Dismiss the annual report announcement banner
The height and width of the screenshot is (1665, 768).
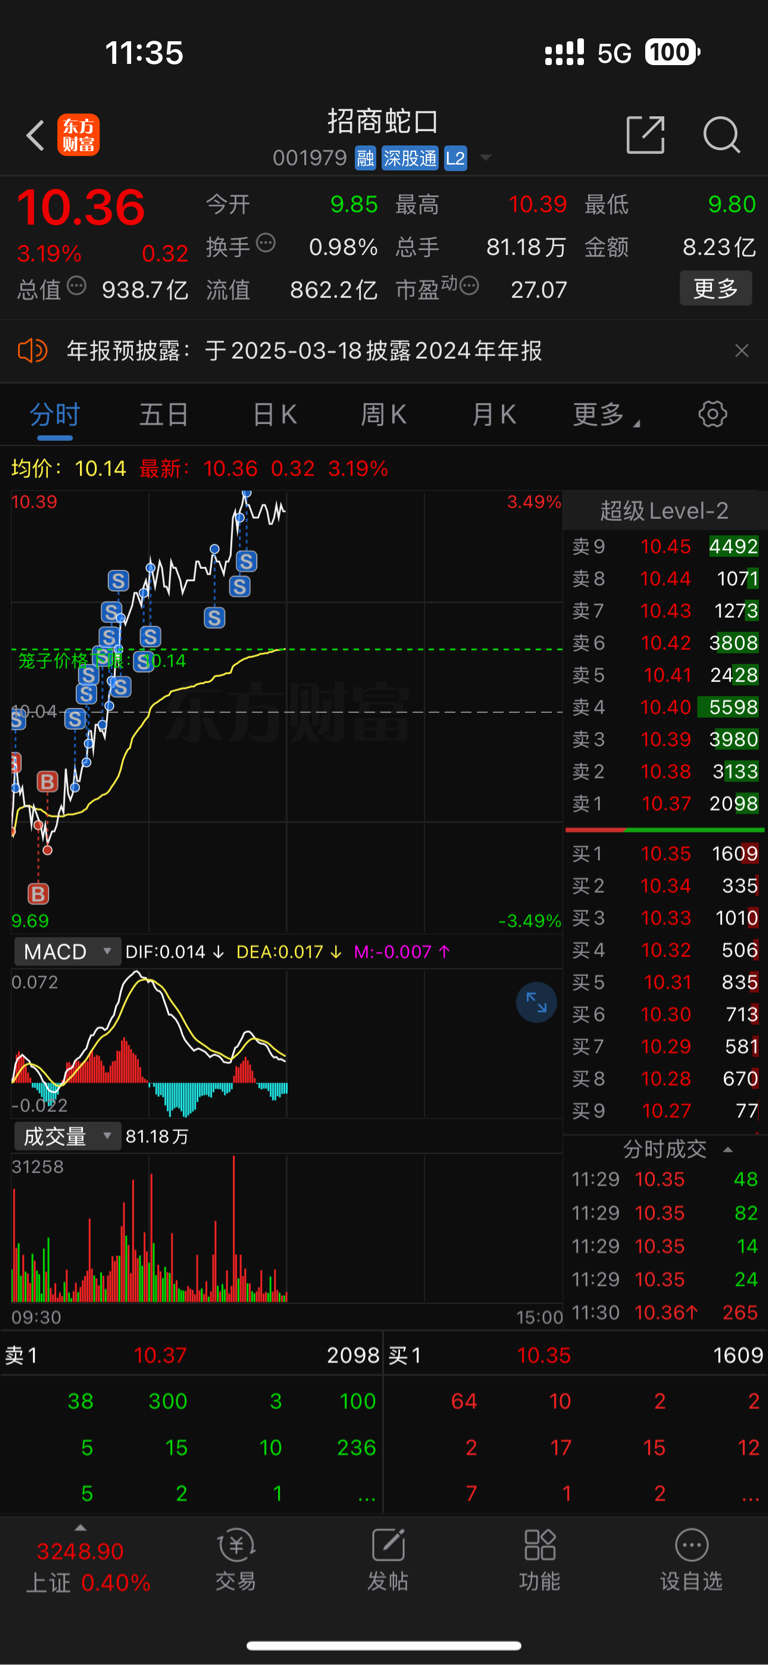tap(742, 350)
